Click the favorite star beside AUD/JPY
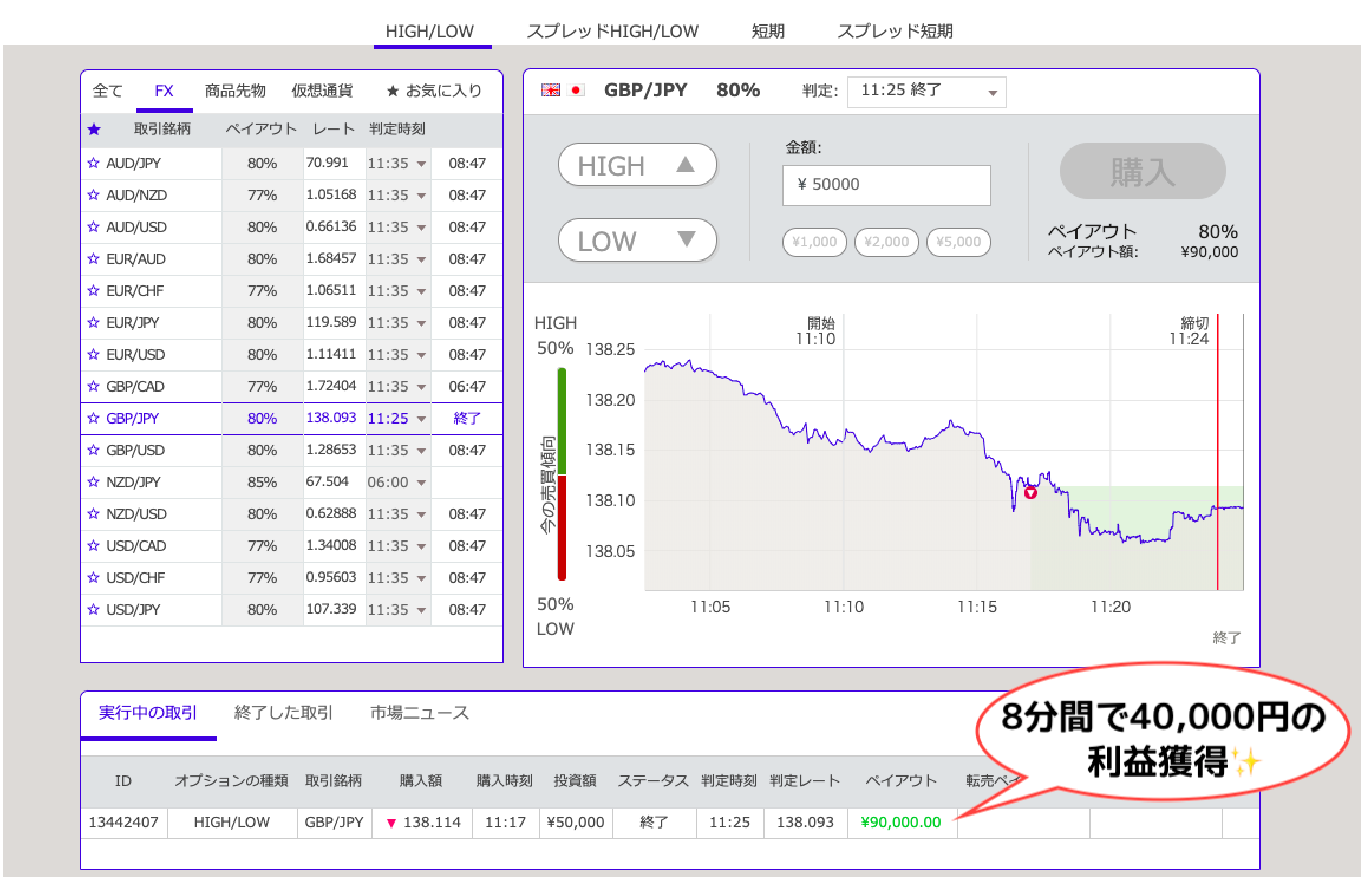Screen dimensions: 1366x878 [x=94, y=163]
